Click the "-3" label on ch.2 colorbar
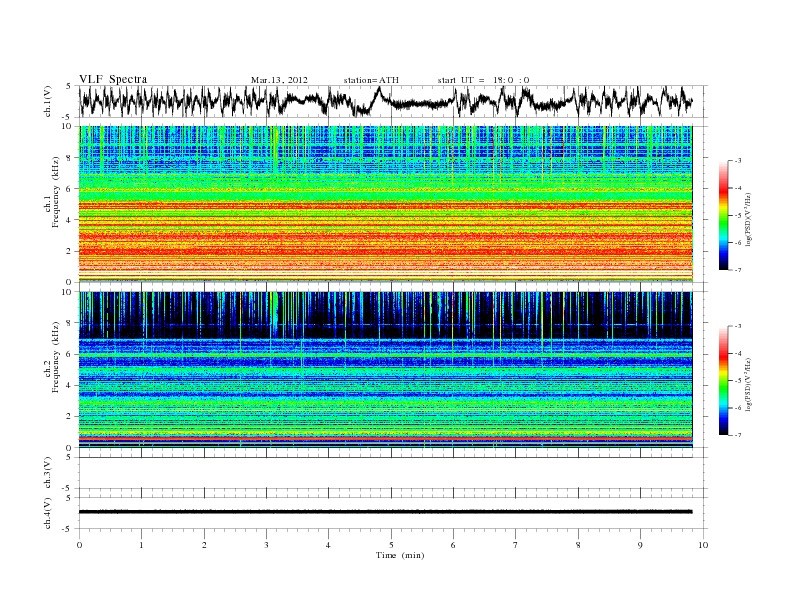The width and height of the screenshot is (792, 612). pyautogui.click(x=738, y=326)
